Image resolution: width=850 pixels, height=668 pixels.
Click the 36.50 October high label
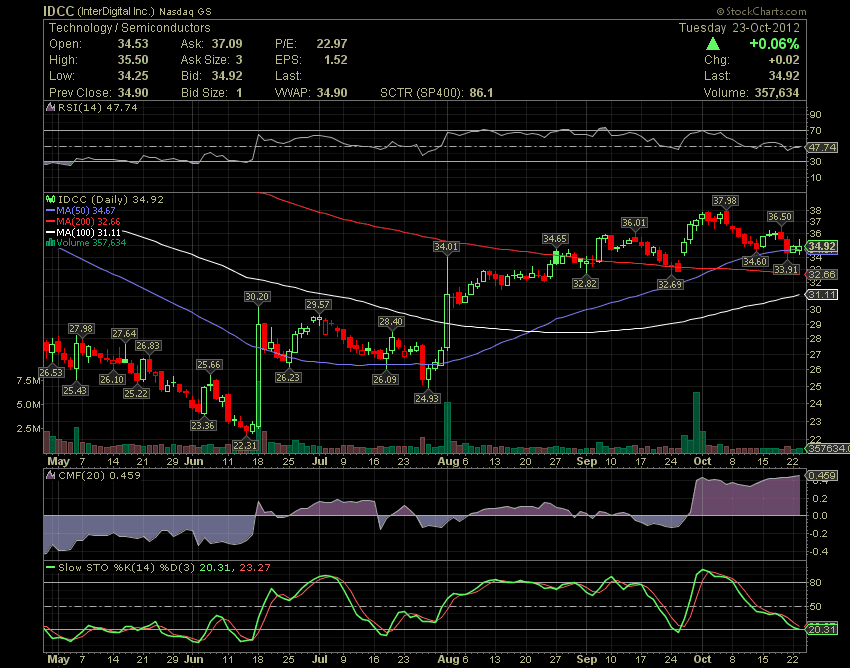tap(780, 216)
